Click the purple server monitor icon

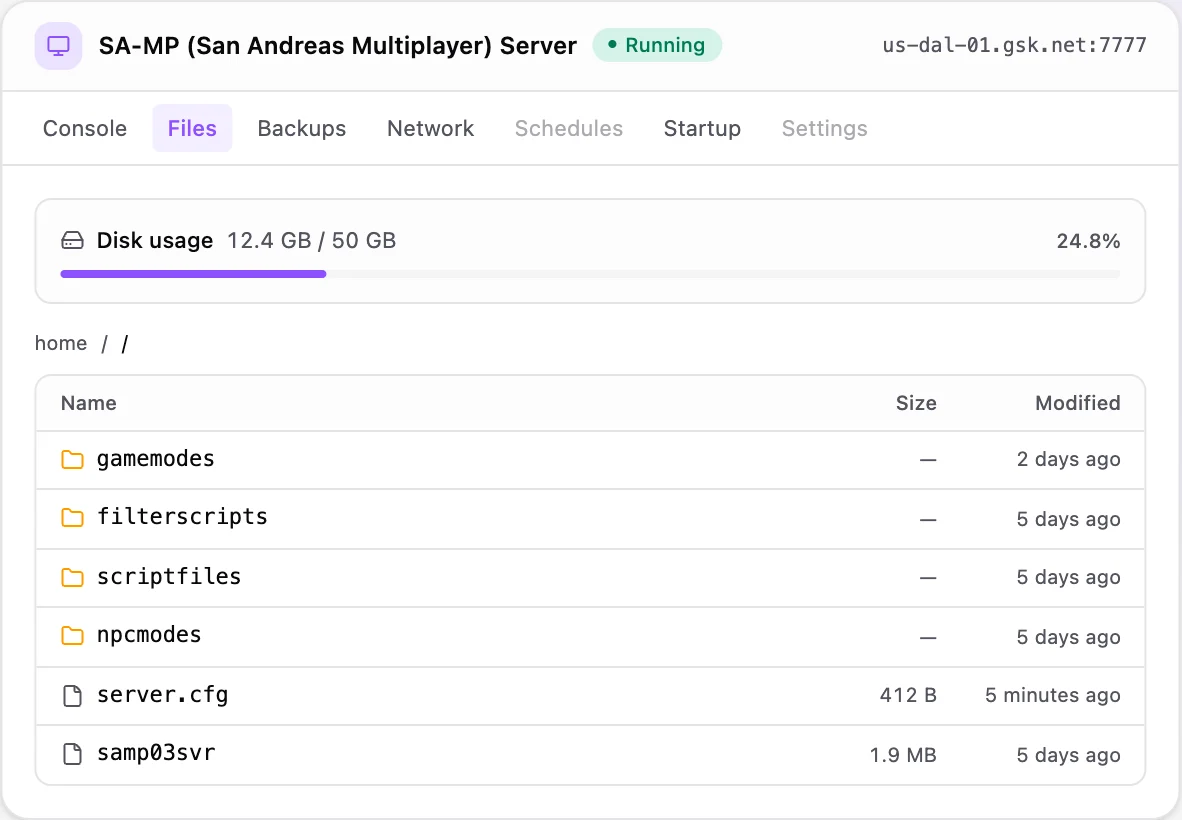(x=58, y=46)
